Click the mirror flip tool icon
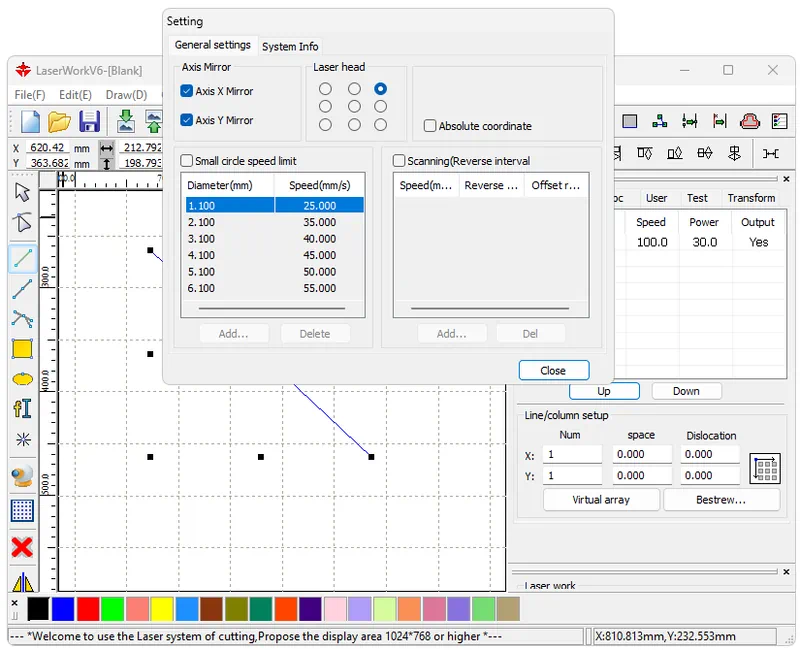This screenshot has height=650, width=800. [23, 582]
